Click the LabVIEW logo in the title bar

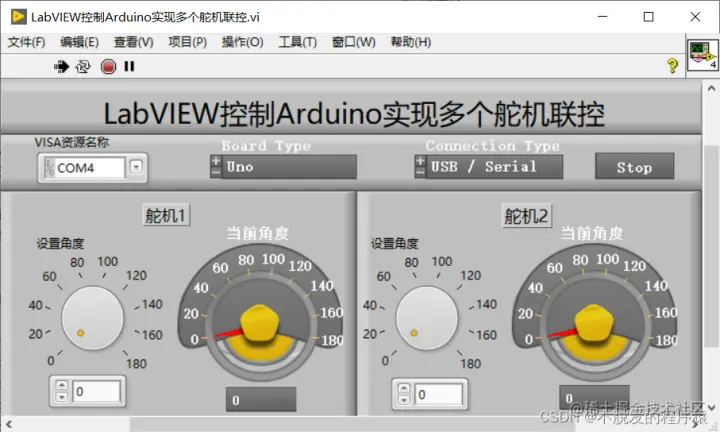coord(18,17)
